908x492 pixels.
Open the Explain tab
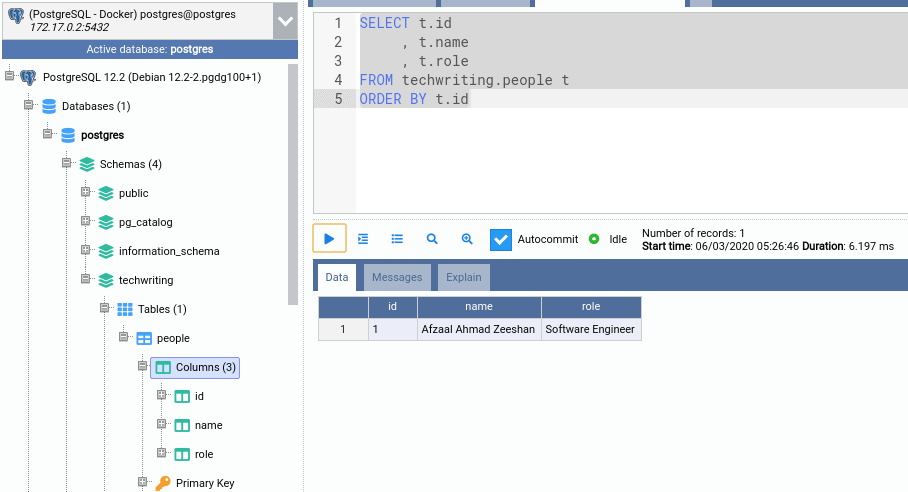click(x=463, y=277)
